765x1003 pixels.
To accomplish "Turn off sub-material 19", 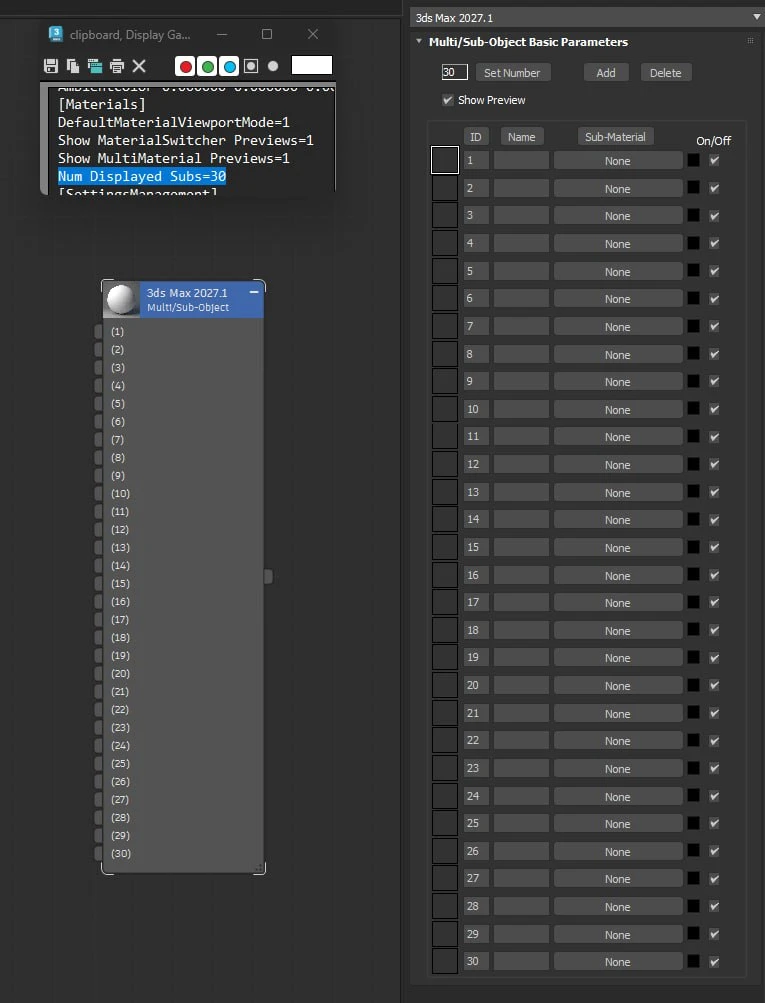I will pos(714,658).
